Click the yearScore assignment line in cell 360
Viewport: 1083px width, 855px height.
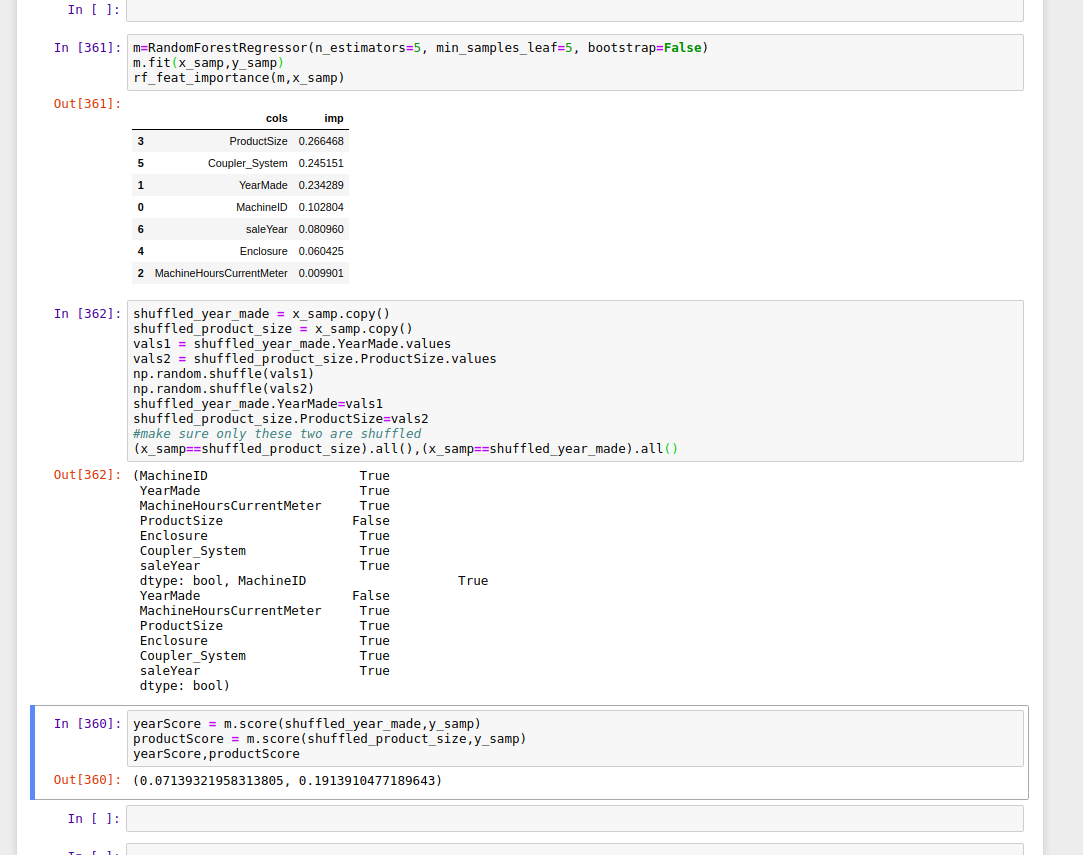coord(307,724)
